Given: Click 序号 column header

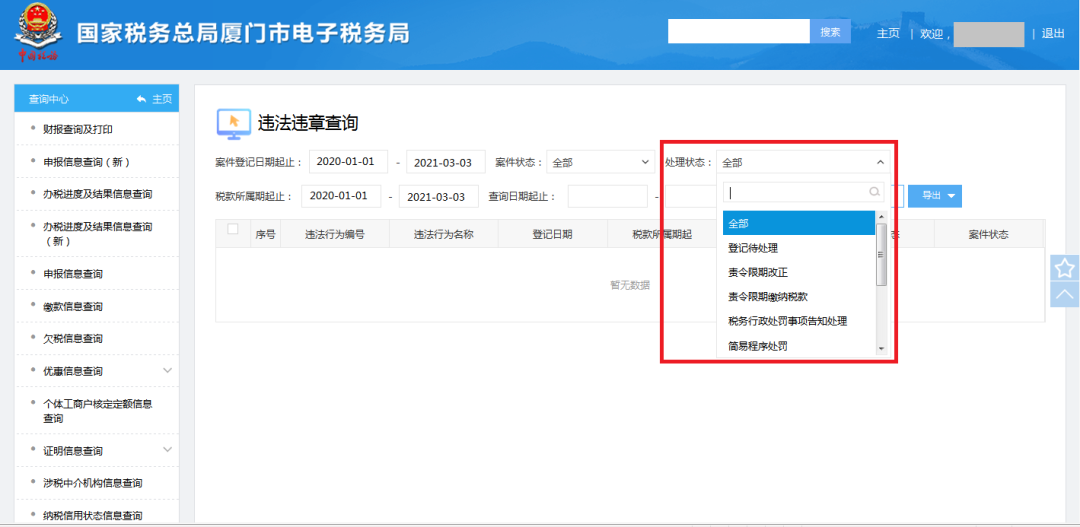Looking at the screenshot, I should pyautogui.click(x=265, y=234).
